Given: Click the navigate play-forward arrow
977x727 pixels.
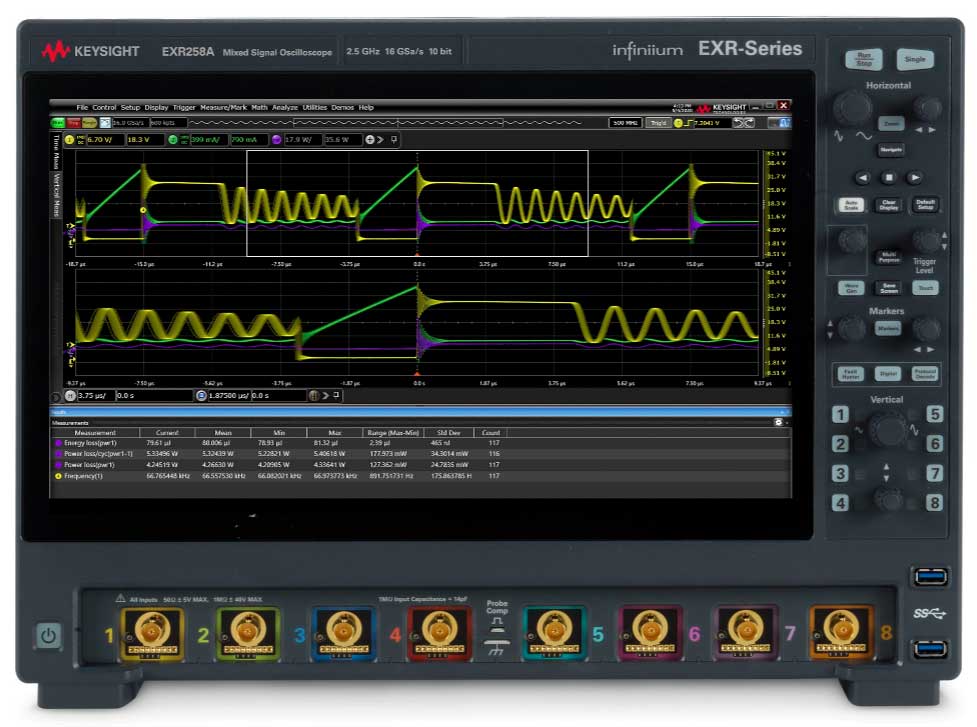Looking at the screenshot, I should [914, 177].
